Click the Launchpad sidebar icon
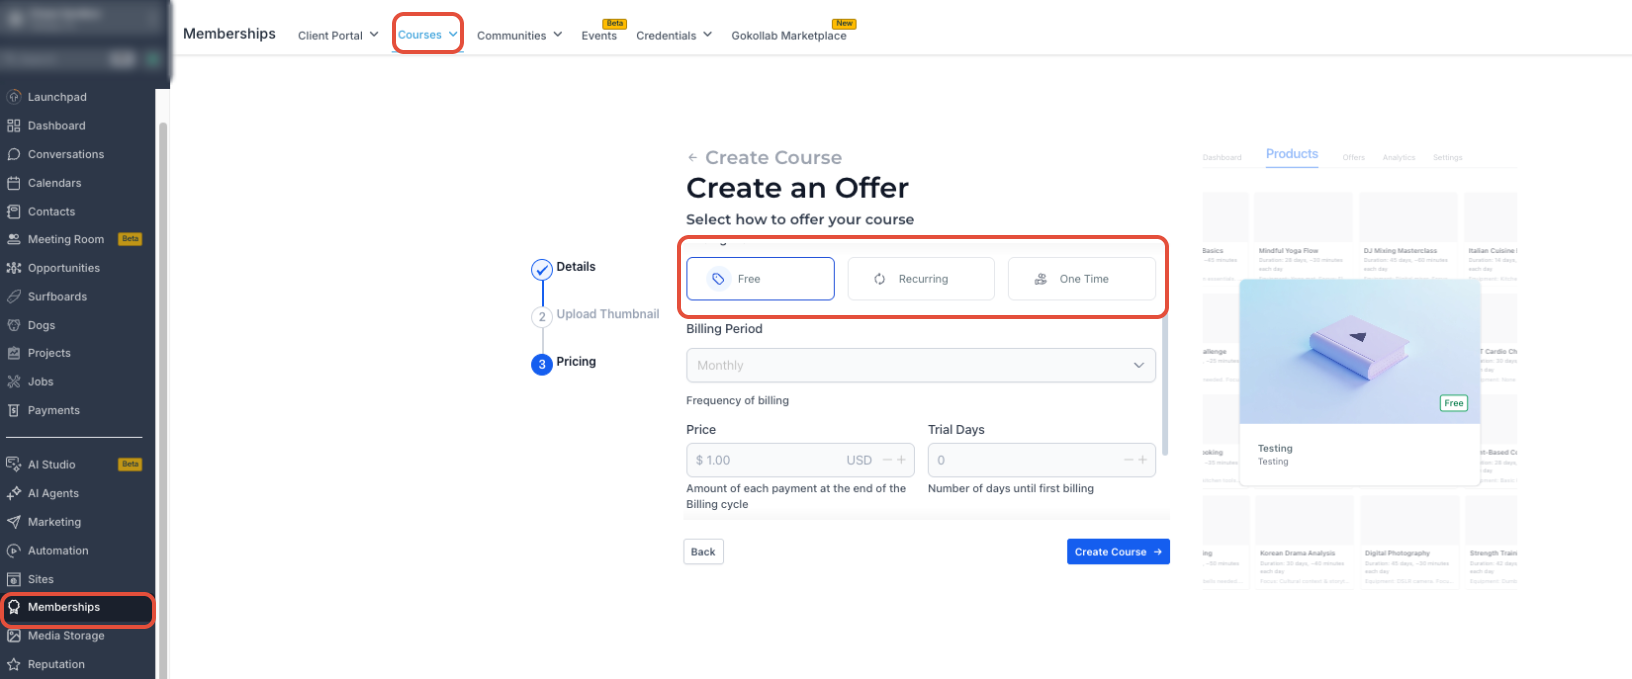The height and width of the screenshot is (679, 1632). coord(14,97)
